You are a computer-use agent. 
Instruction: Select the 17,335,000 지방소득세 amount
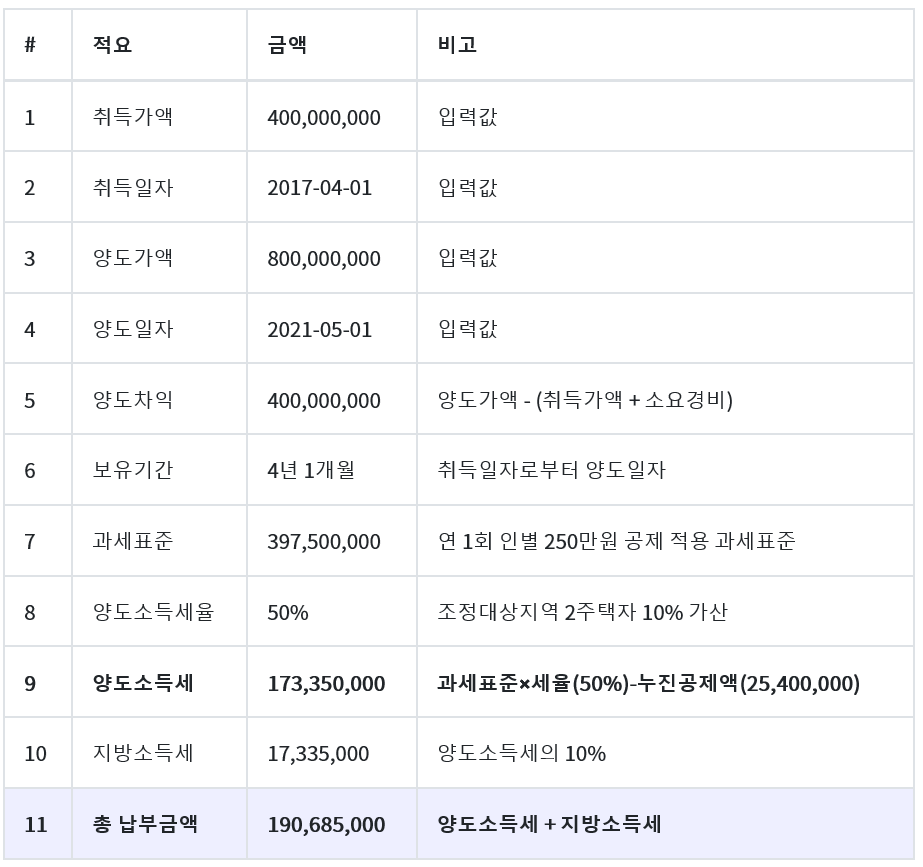318,754
